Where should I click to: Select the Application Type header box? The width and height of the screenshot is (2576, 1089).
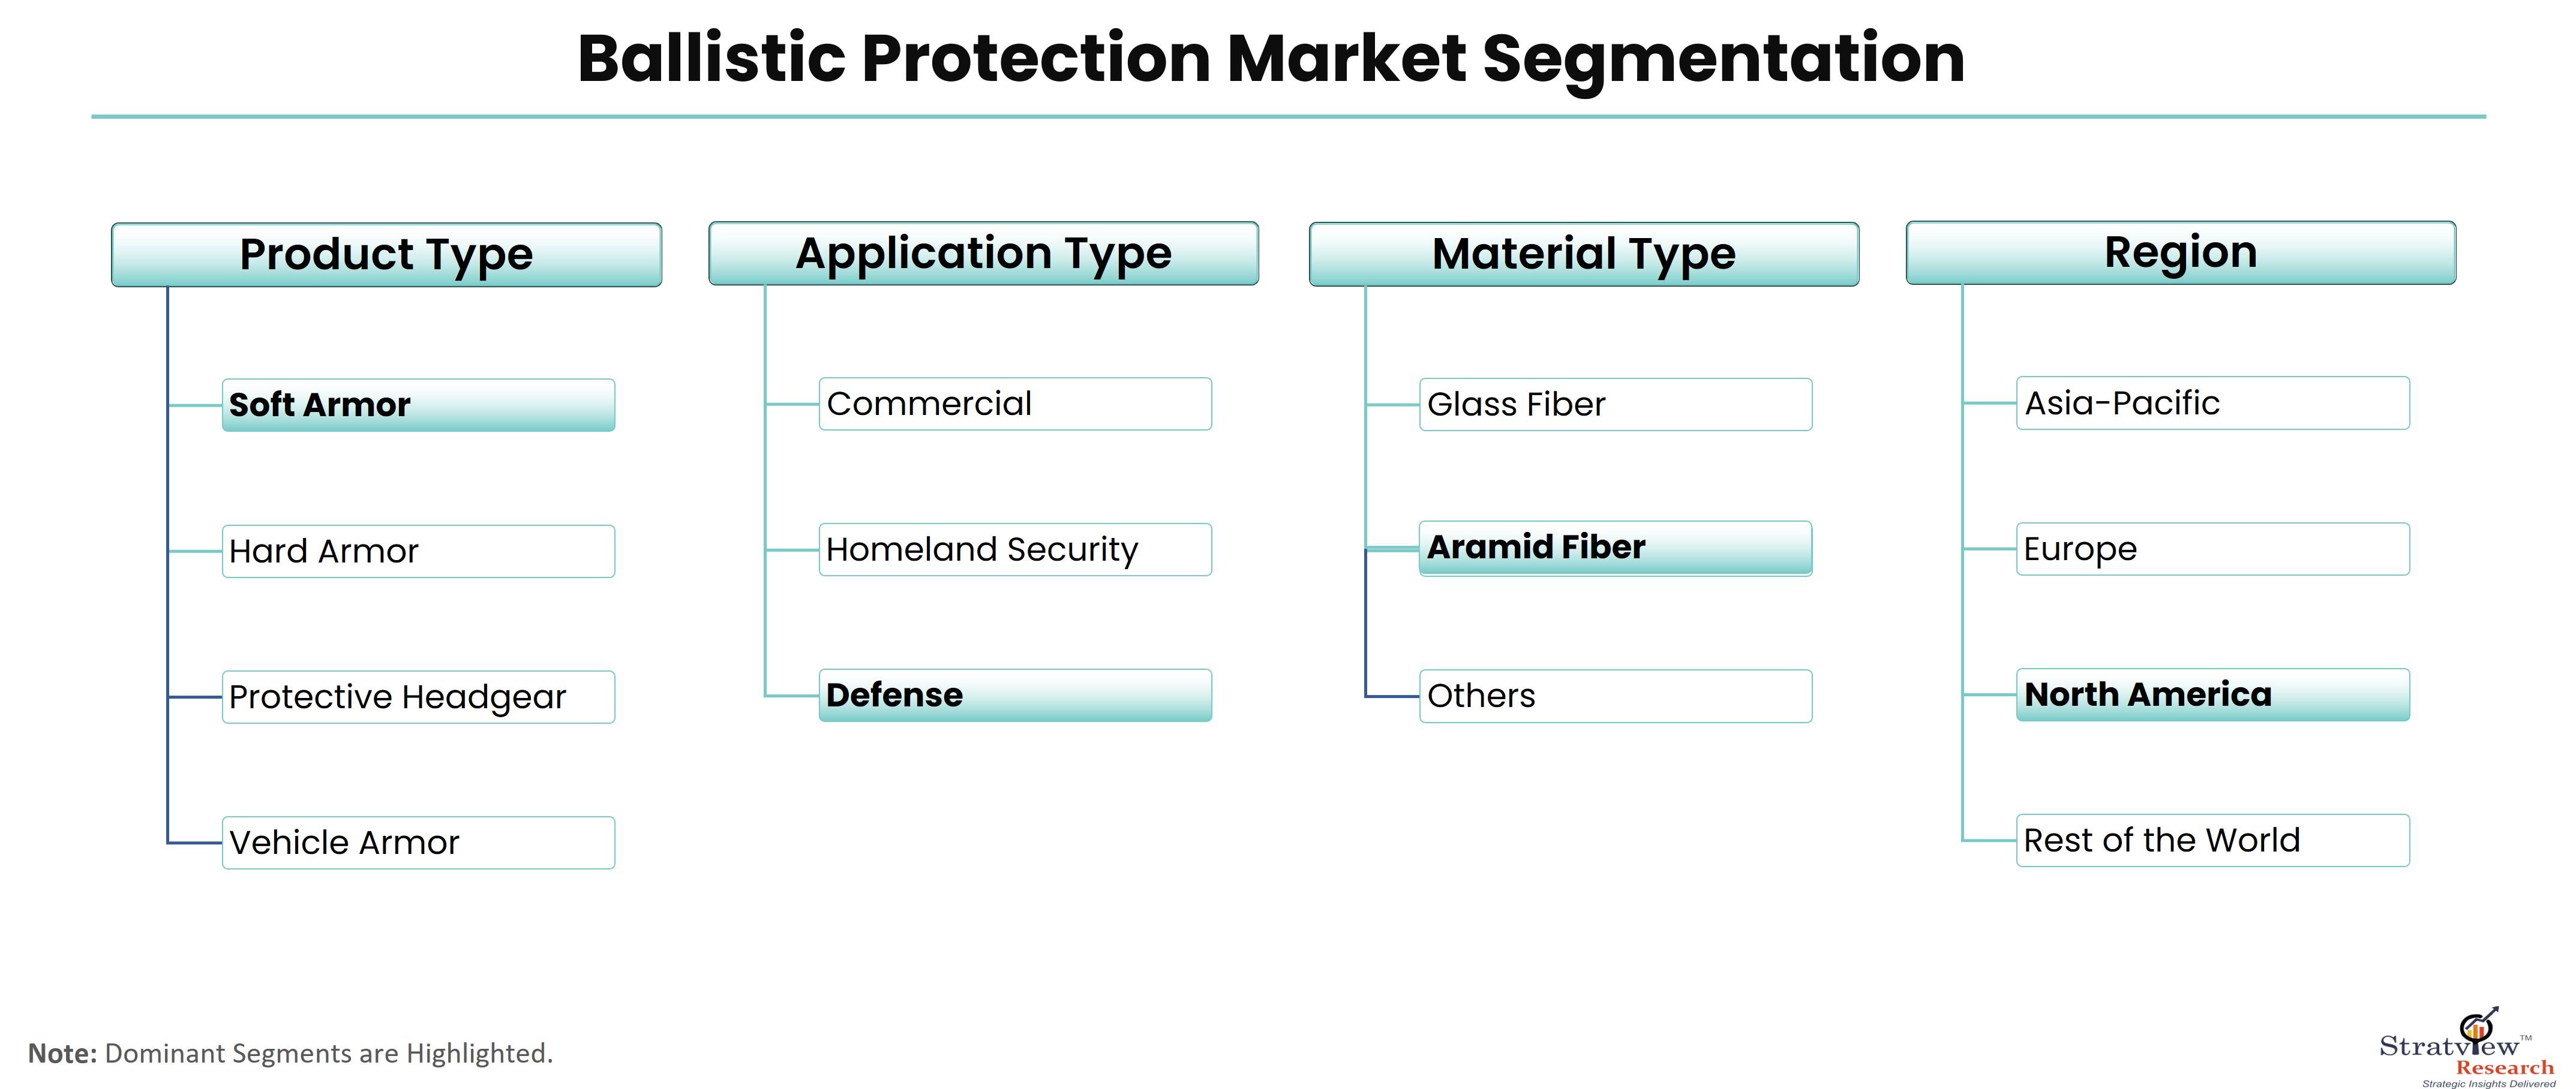click(984, 254)
